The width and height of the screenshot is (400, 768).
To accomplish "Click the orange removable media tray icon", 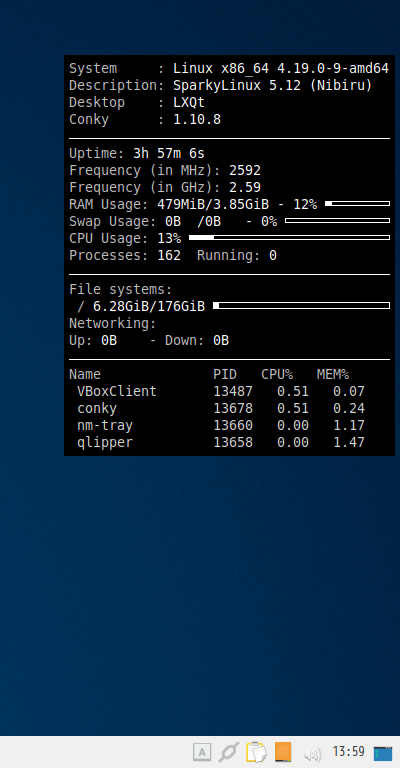I will (283, 752).
